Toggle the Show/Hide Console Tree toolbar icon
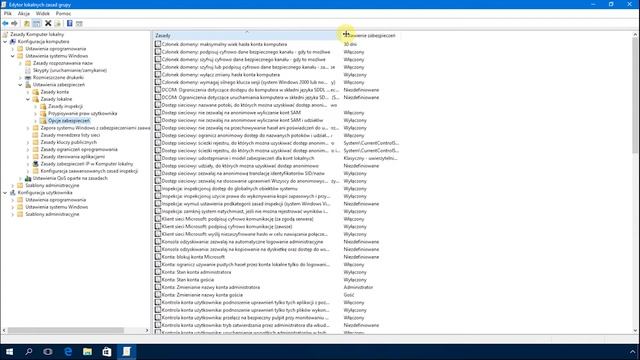Viewport: 640px width, 360px height. coord(36,24)
